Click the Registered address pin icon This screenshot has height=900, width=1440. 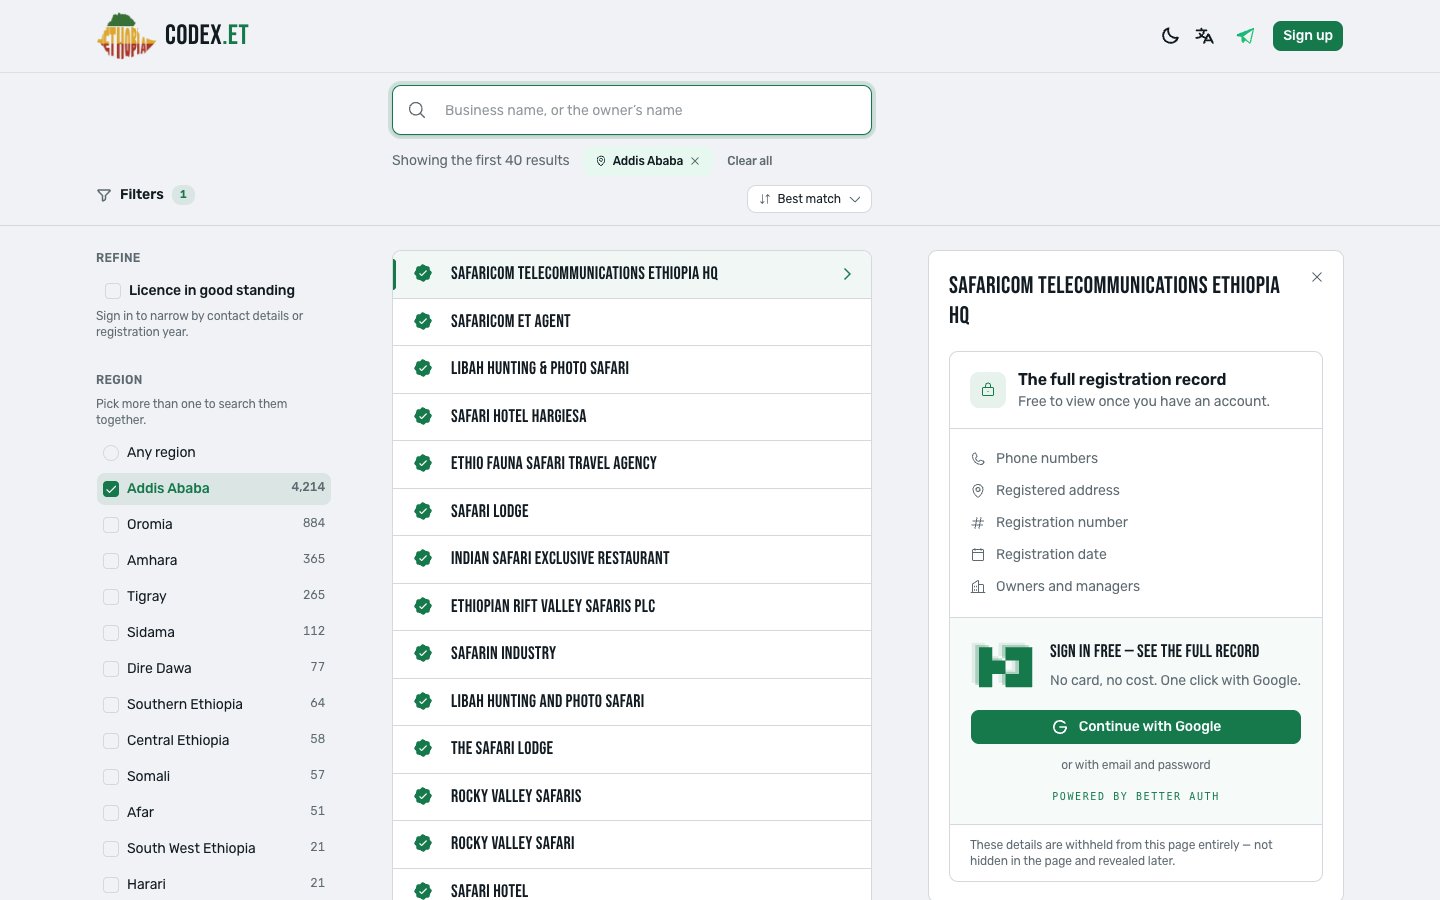coord(978,491)
